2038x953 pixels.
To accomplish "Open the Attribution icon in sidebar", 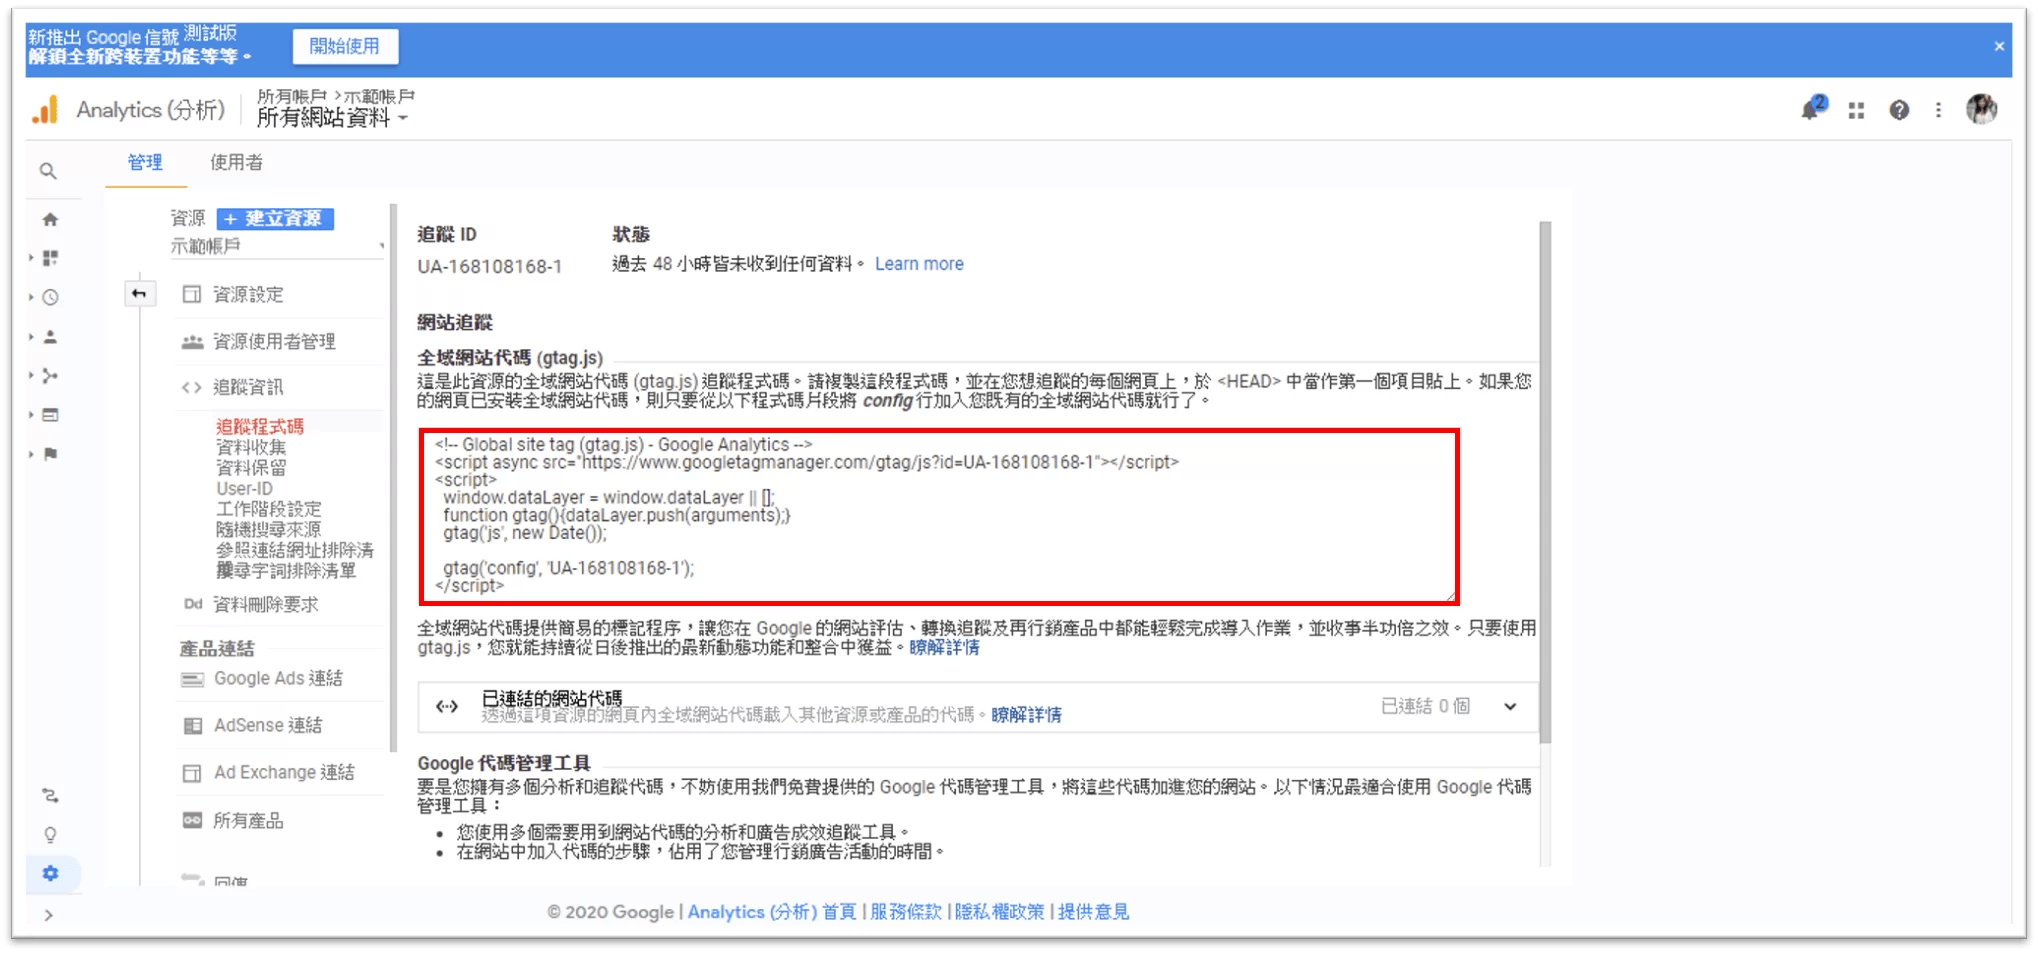I will [x=50, y=796].
